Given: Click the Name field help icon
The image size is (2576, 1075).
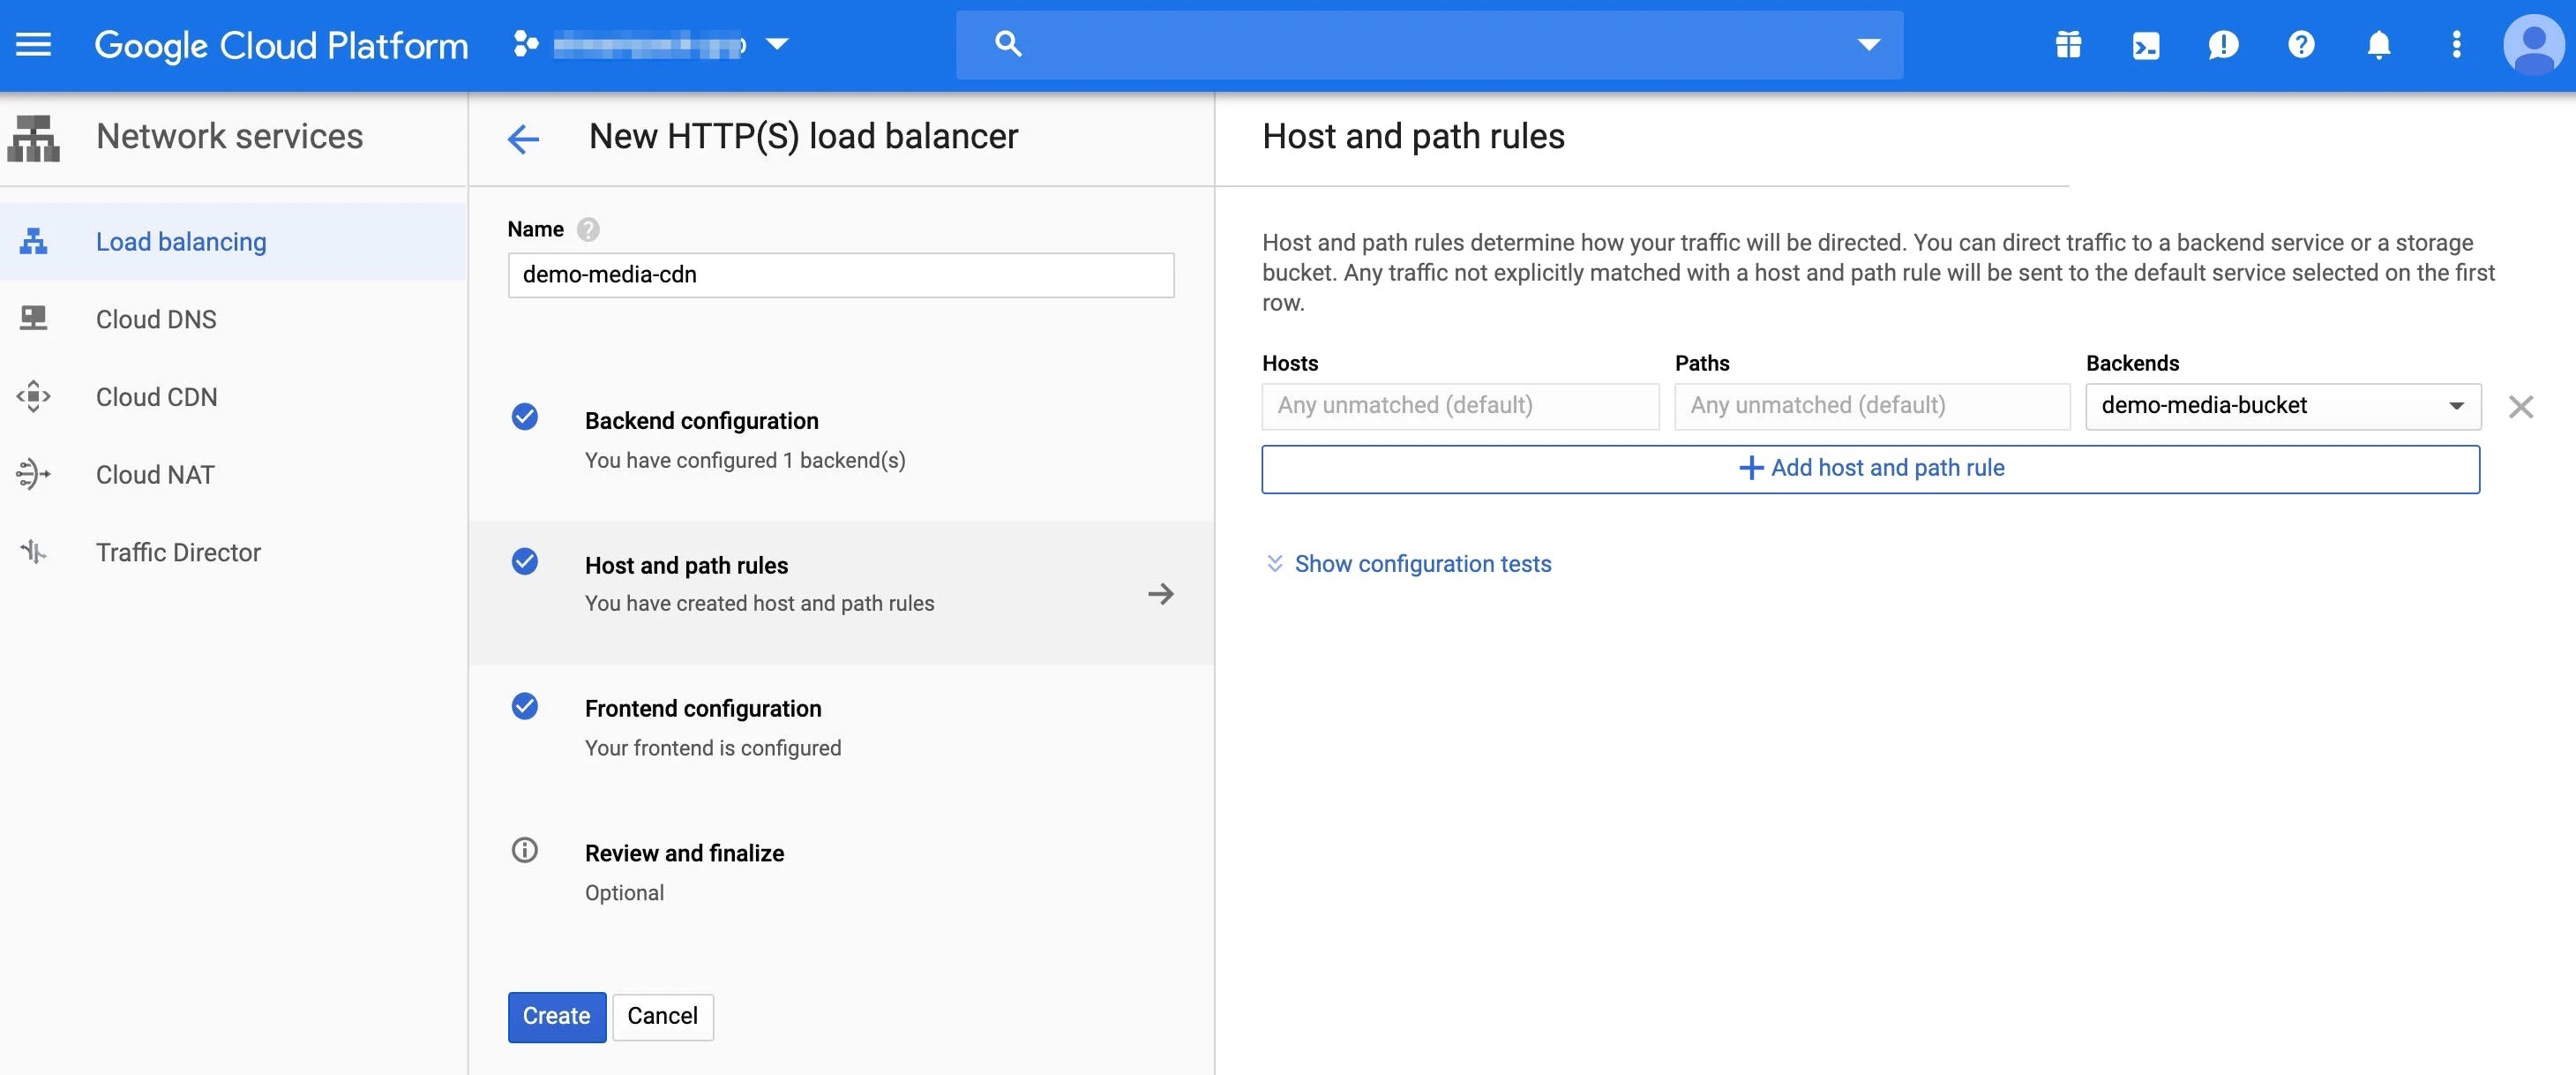Looking at the screenshot, I should click(x=588, y=230).
